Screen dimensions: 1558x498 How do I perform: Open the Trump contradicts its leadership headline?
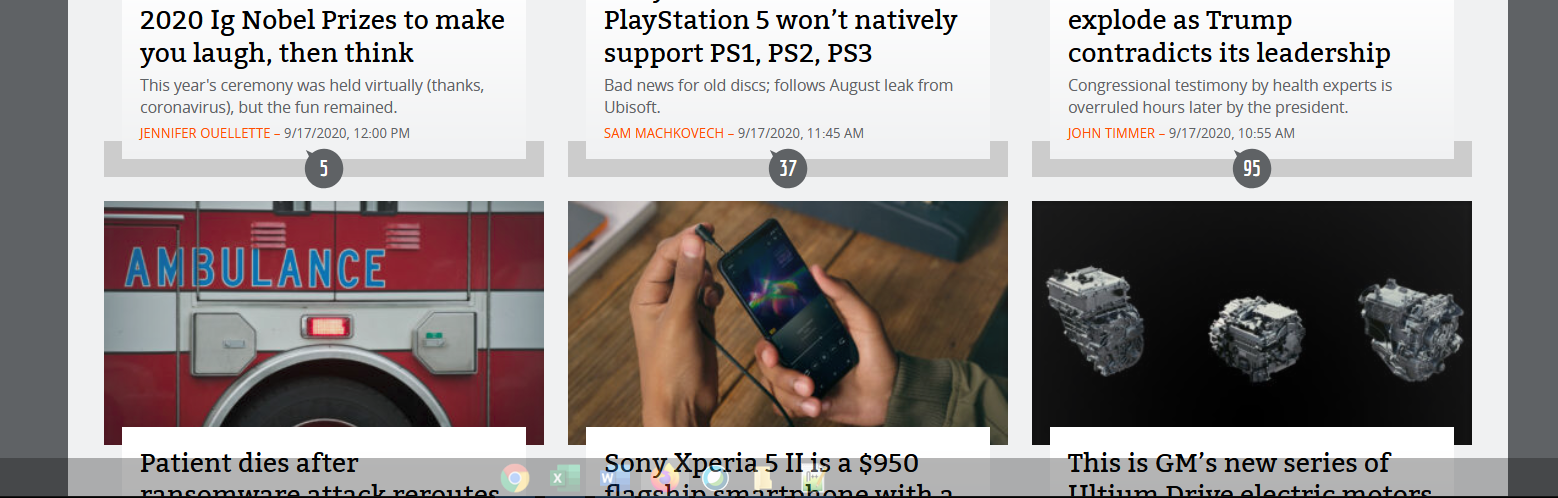1229,36
